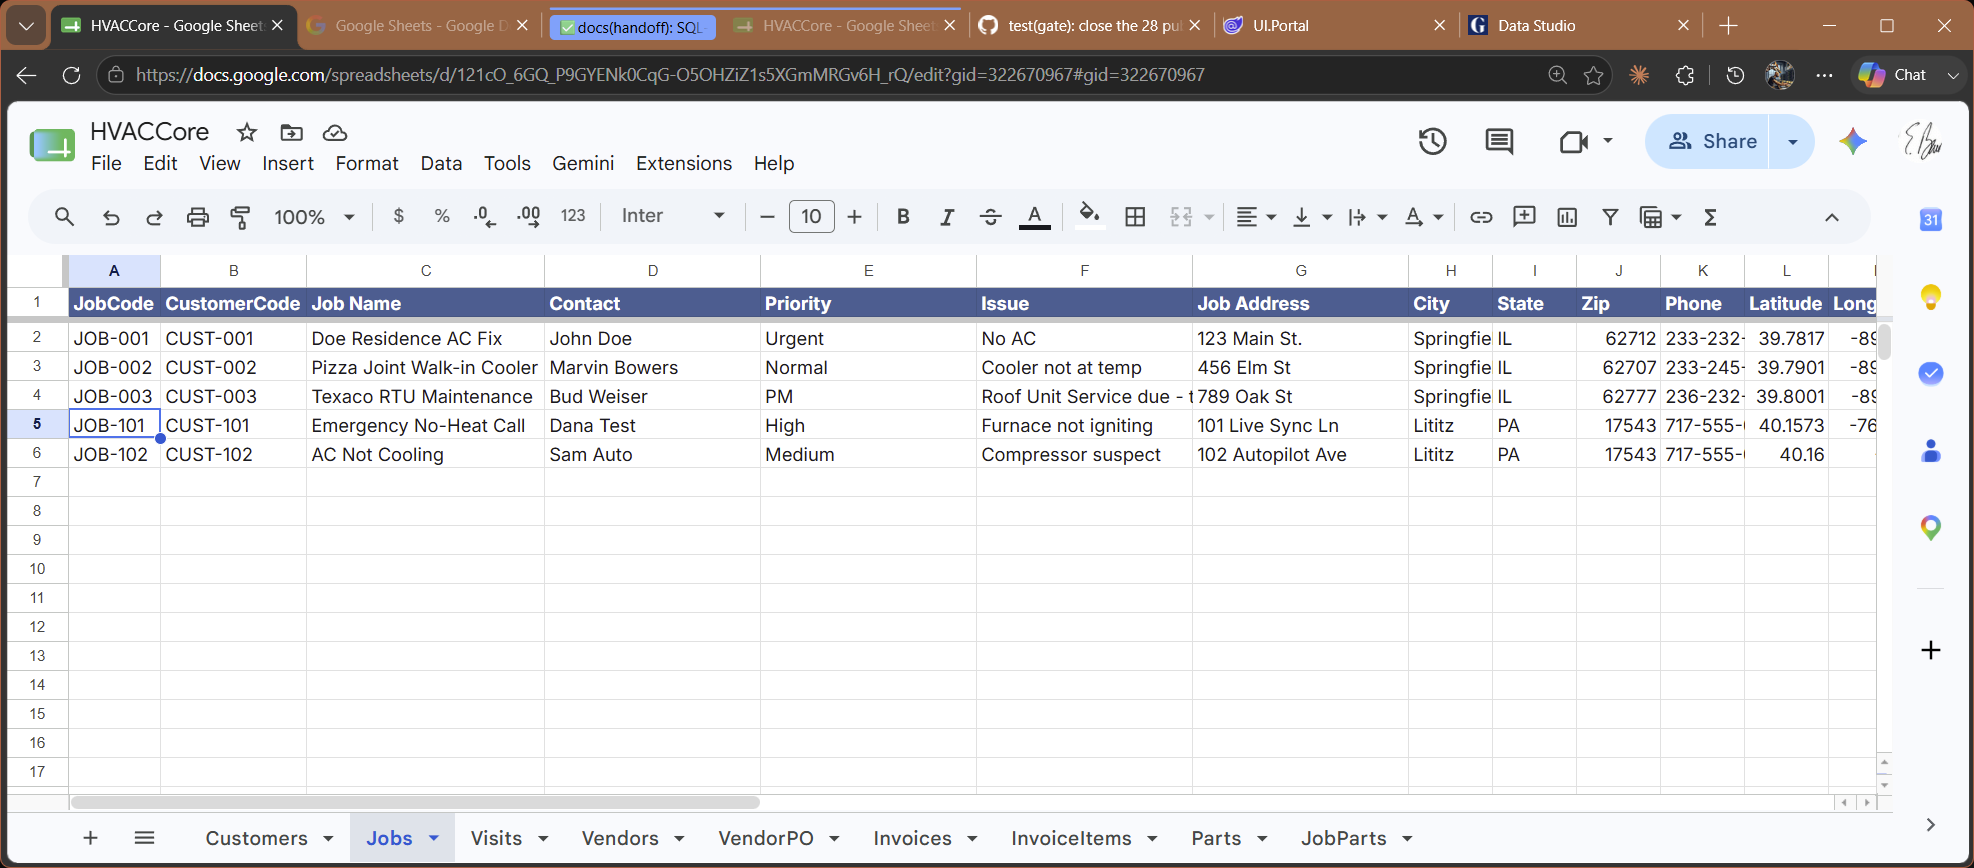Increase decimal places
This screenshot has height=868, width=1974.
pos(529,216)
